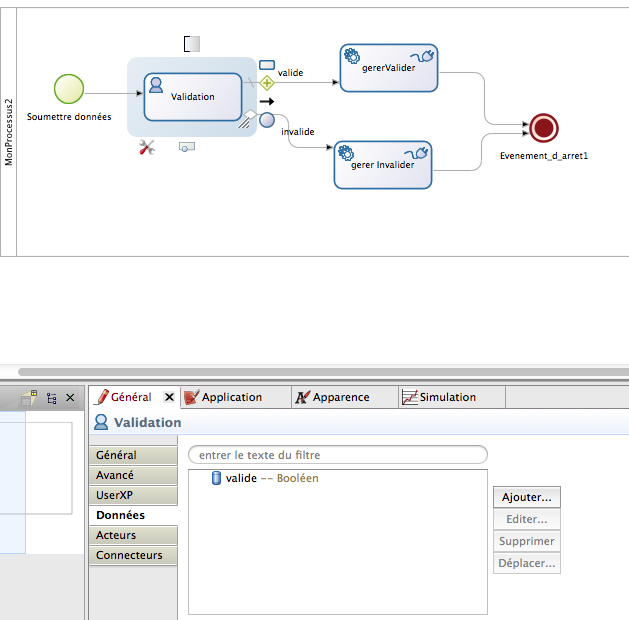Select the red end event Evenement_d_arret1
The width and height of the screenshot is (629, 620).
coord(543,128)
